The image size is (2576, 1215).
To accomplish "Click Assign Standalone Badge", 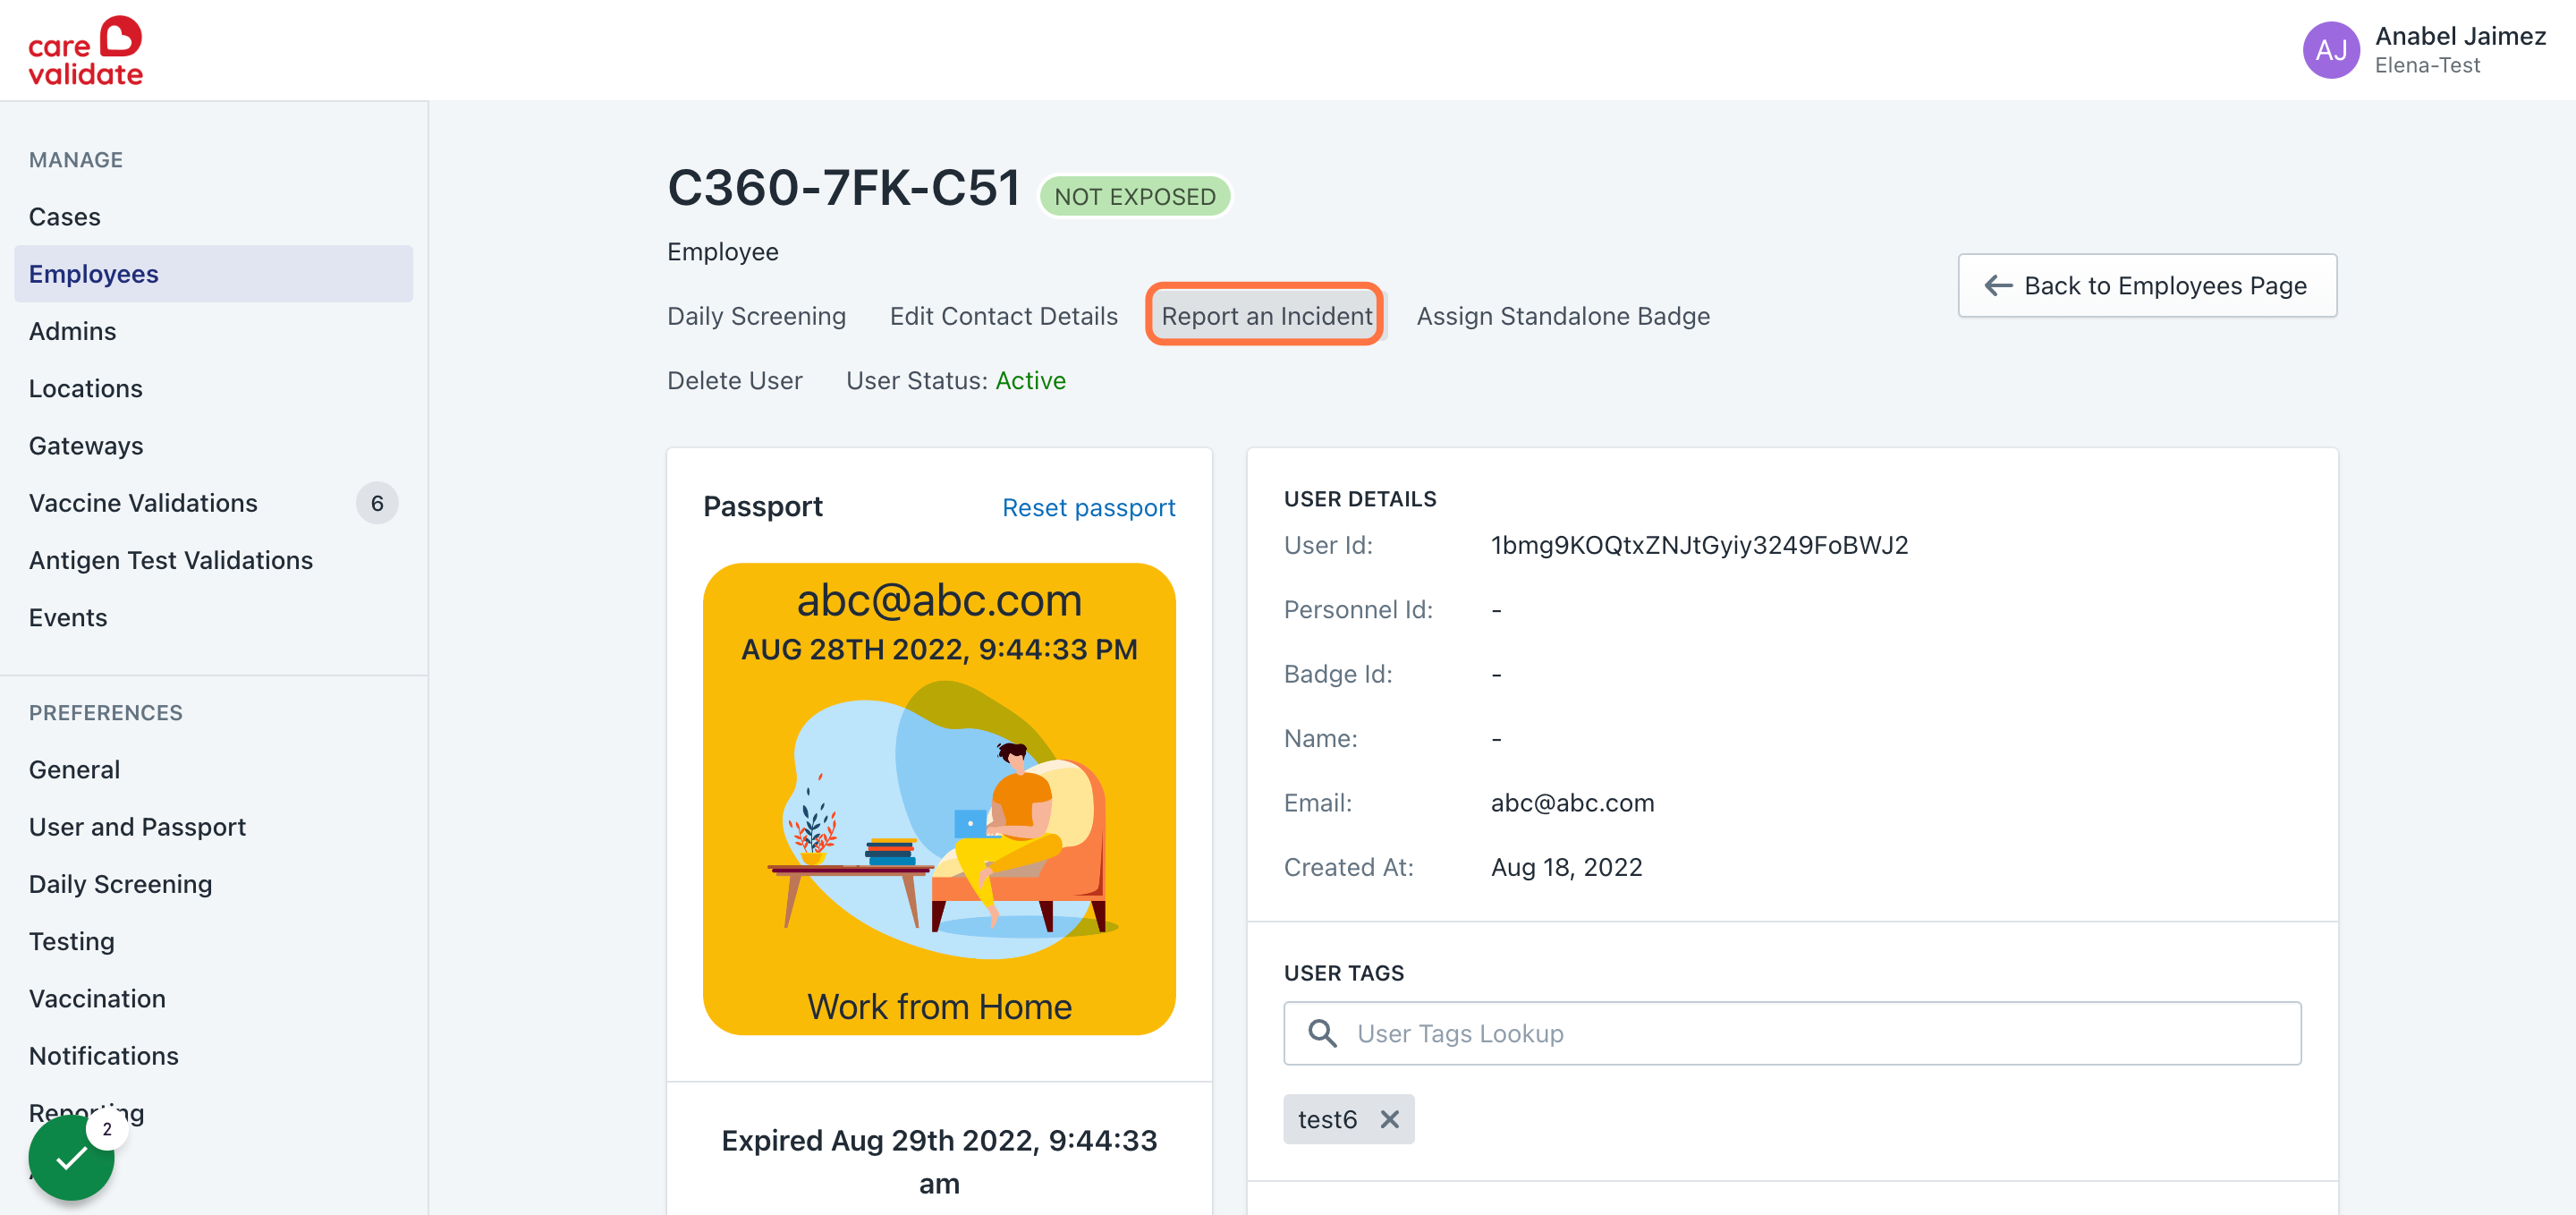I will pos(1562,316).
